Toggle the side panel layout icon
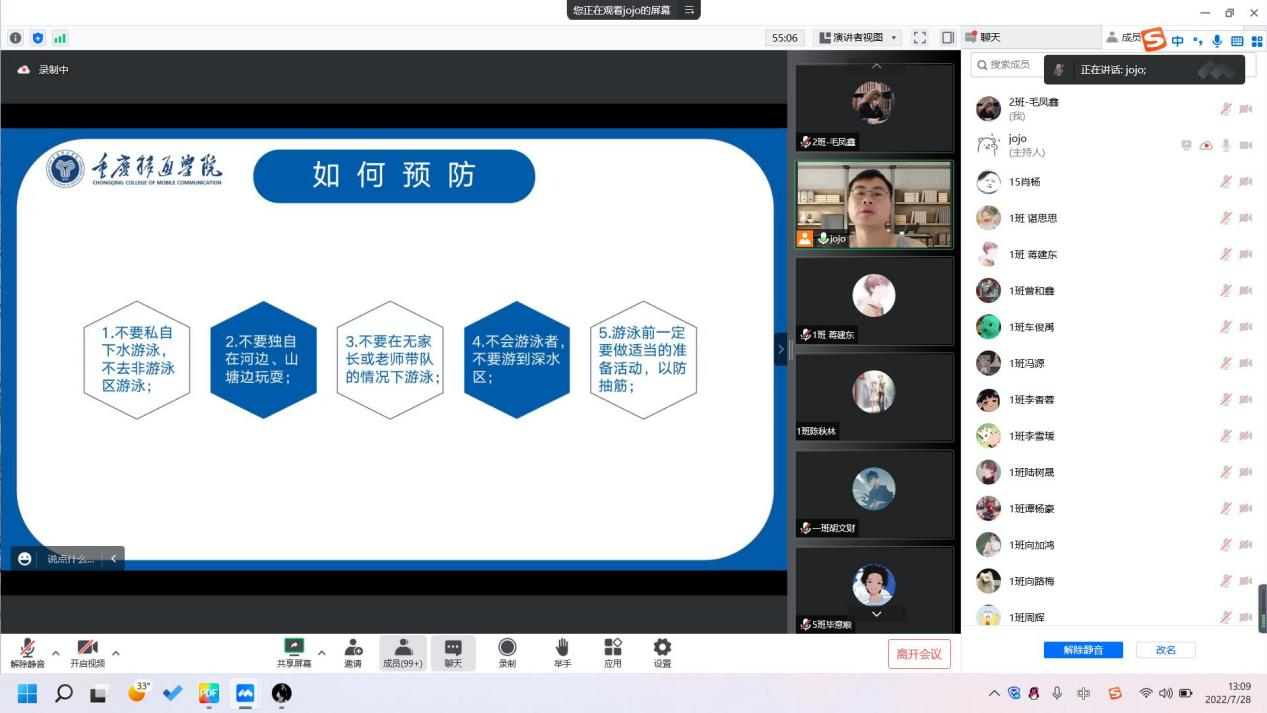Screen dimensions: 1267x713 947,38
